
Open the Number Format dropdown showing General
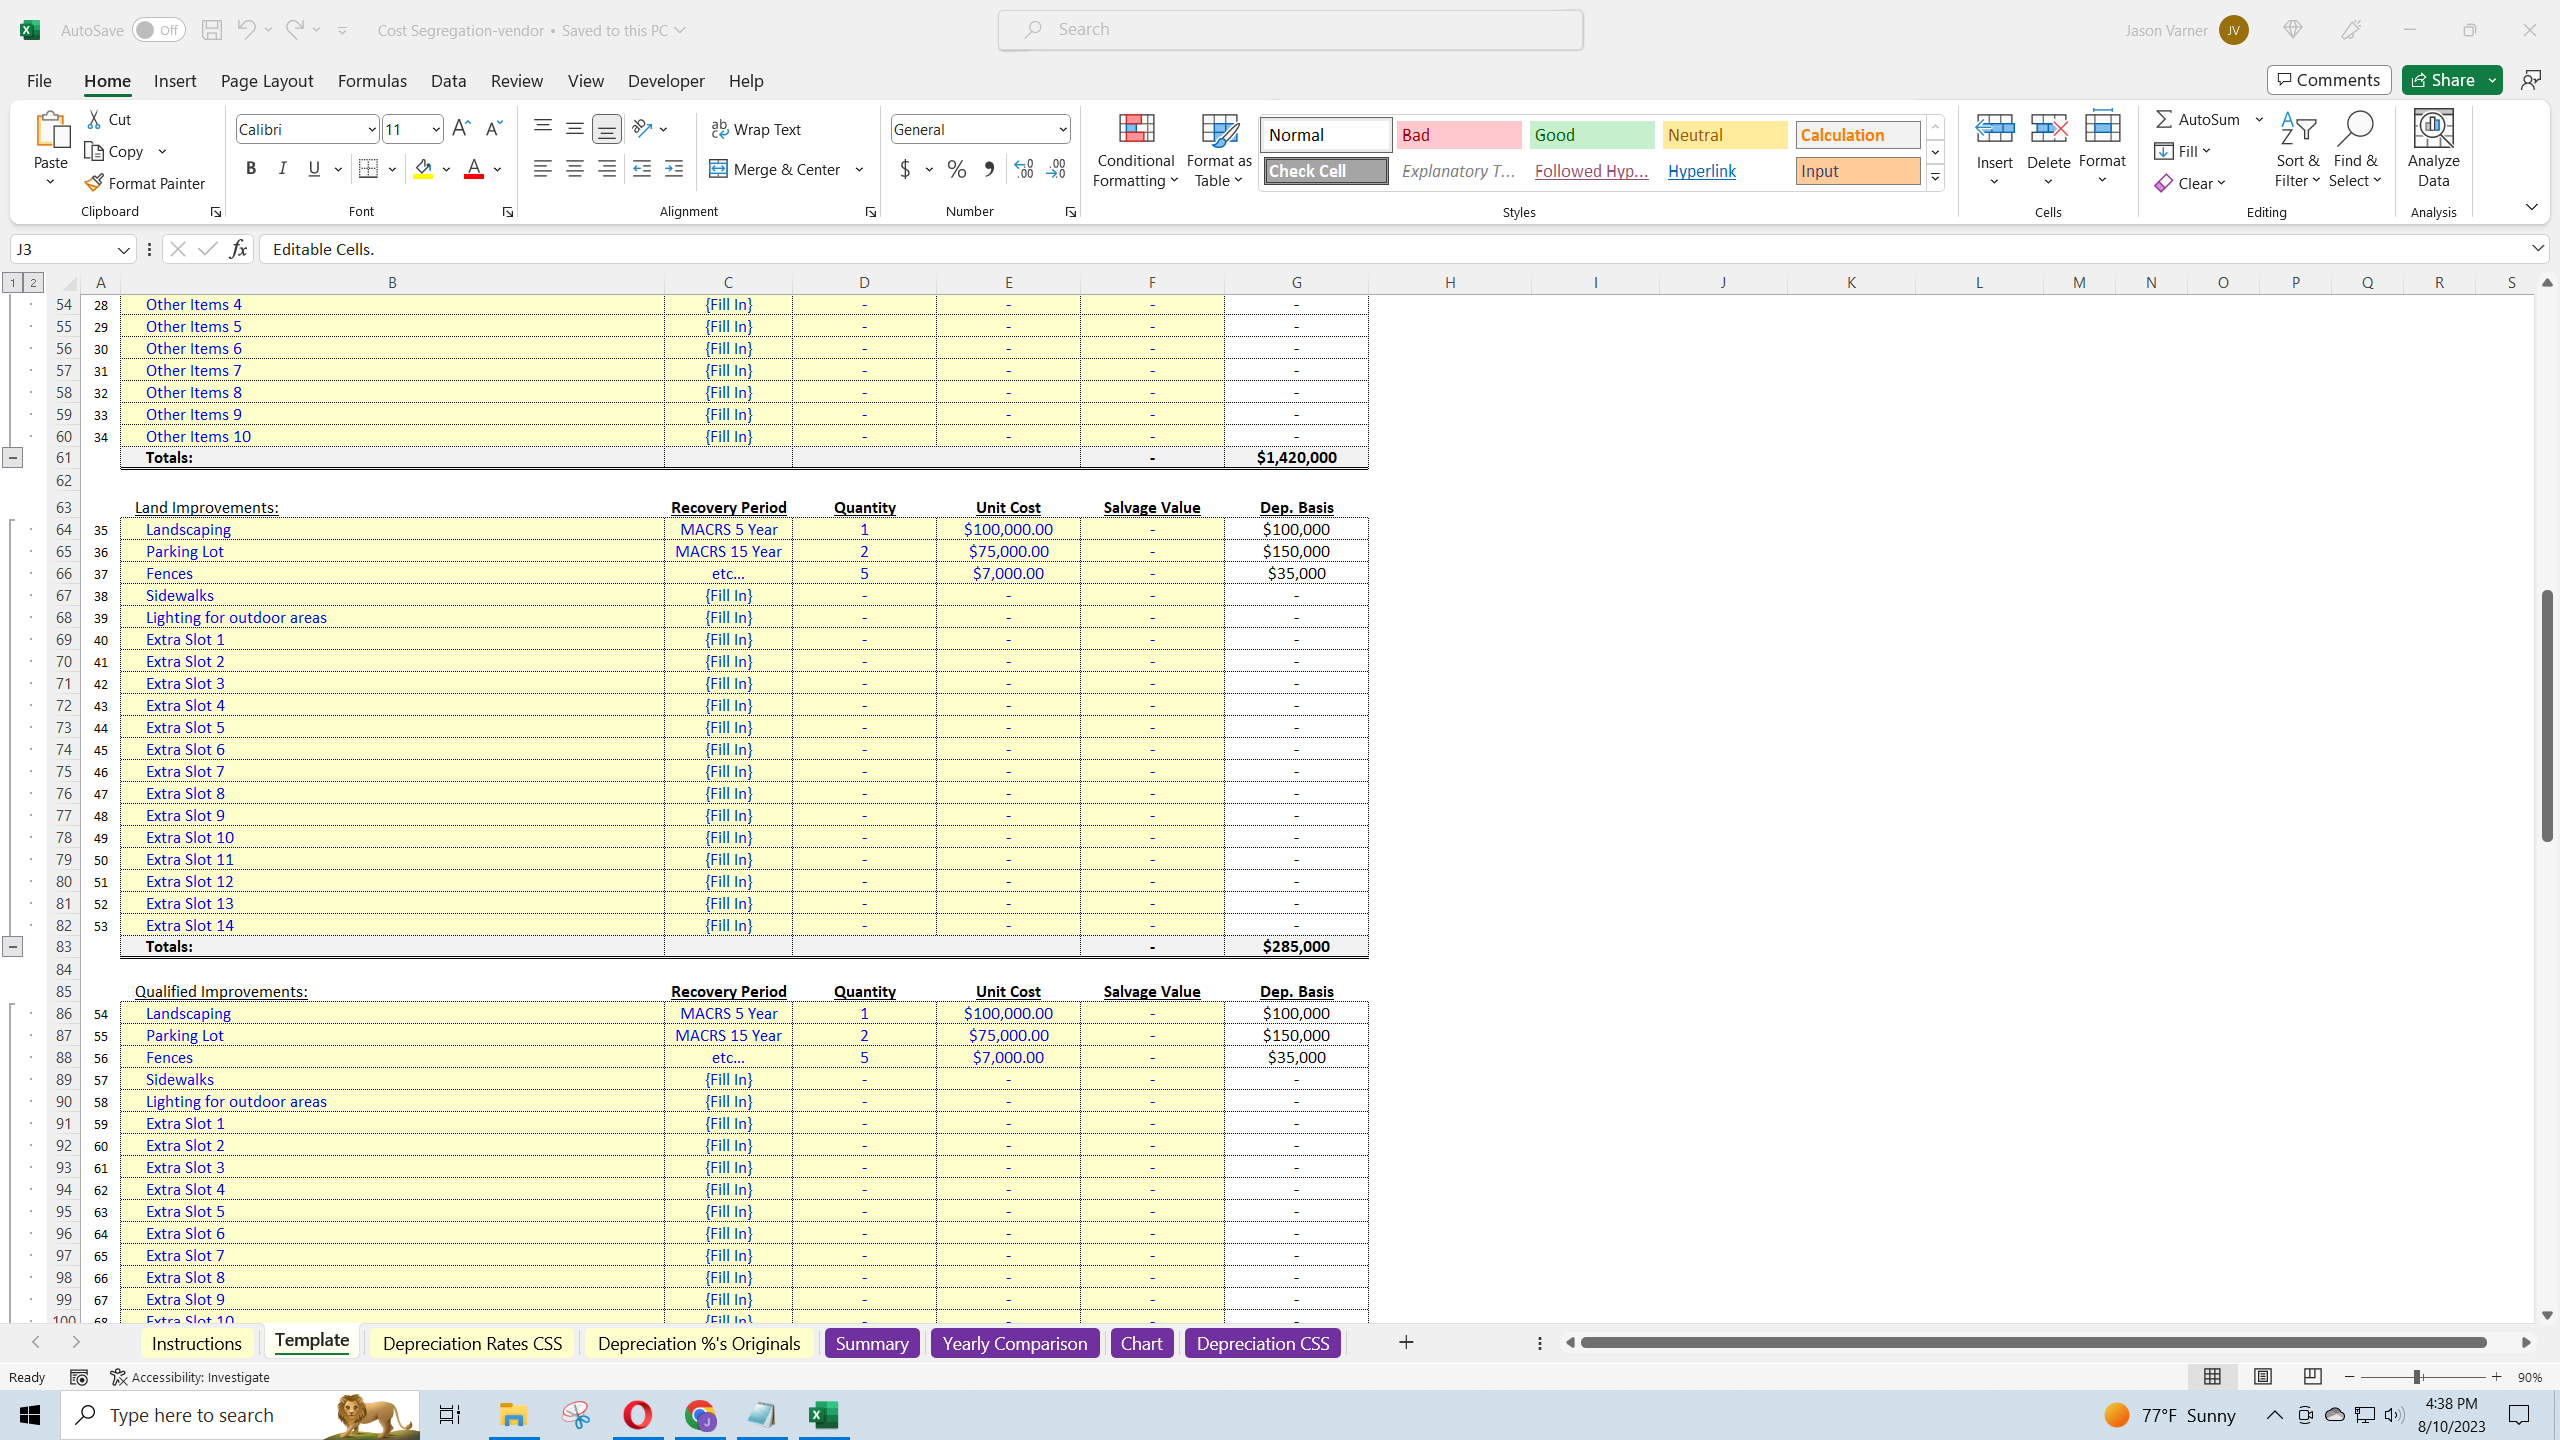coord(1062,129)
